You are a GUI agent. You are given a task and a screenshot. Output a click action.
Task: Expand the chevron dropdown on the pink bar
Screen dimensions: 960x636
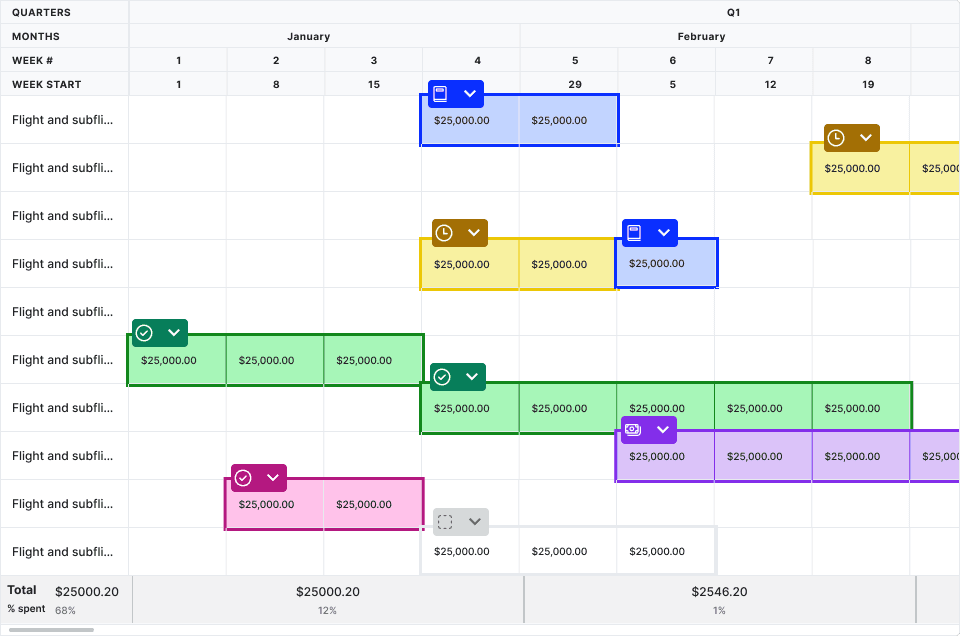(273, 477)
